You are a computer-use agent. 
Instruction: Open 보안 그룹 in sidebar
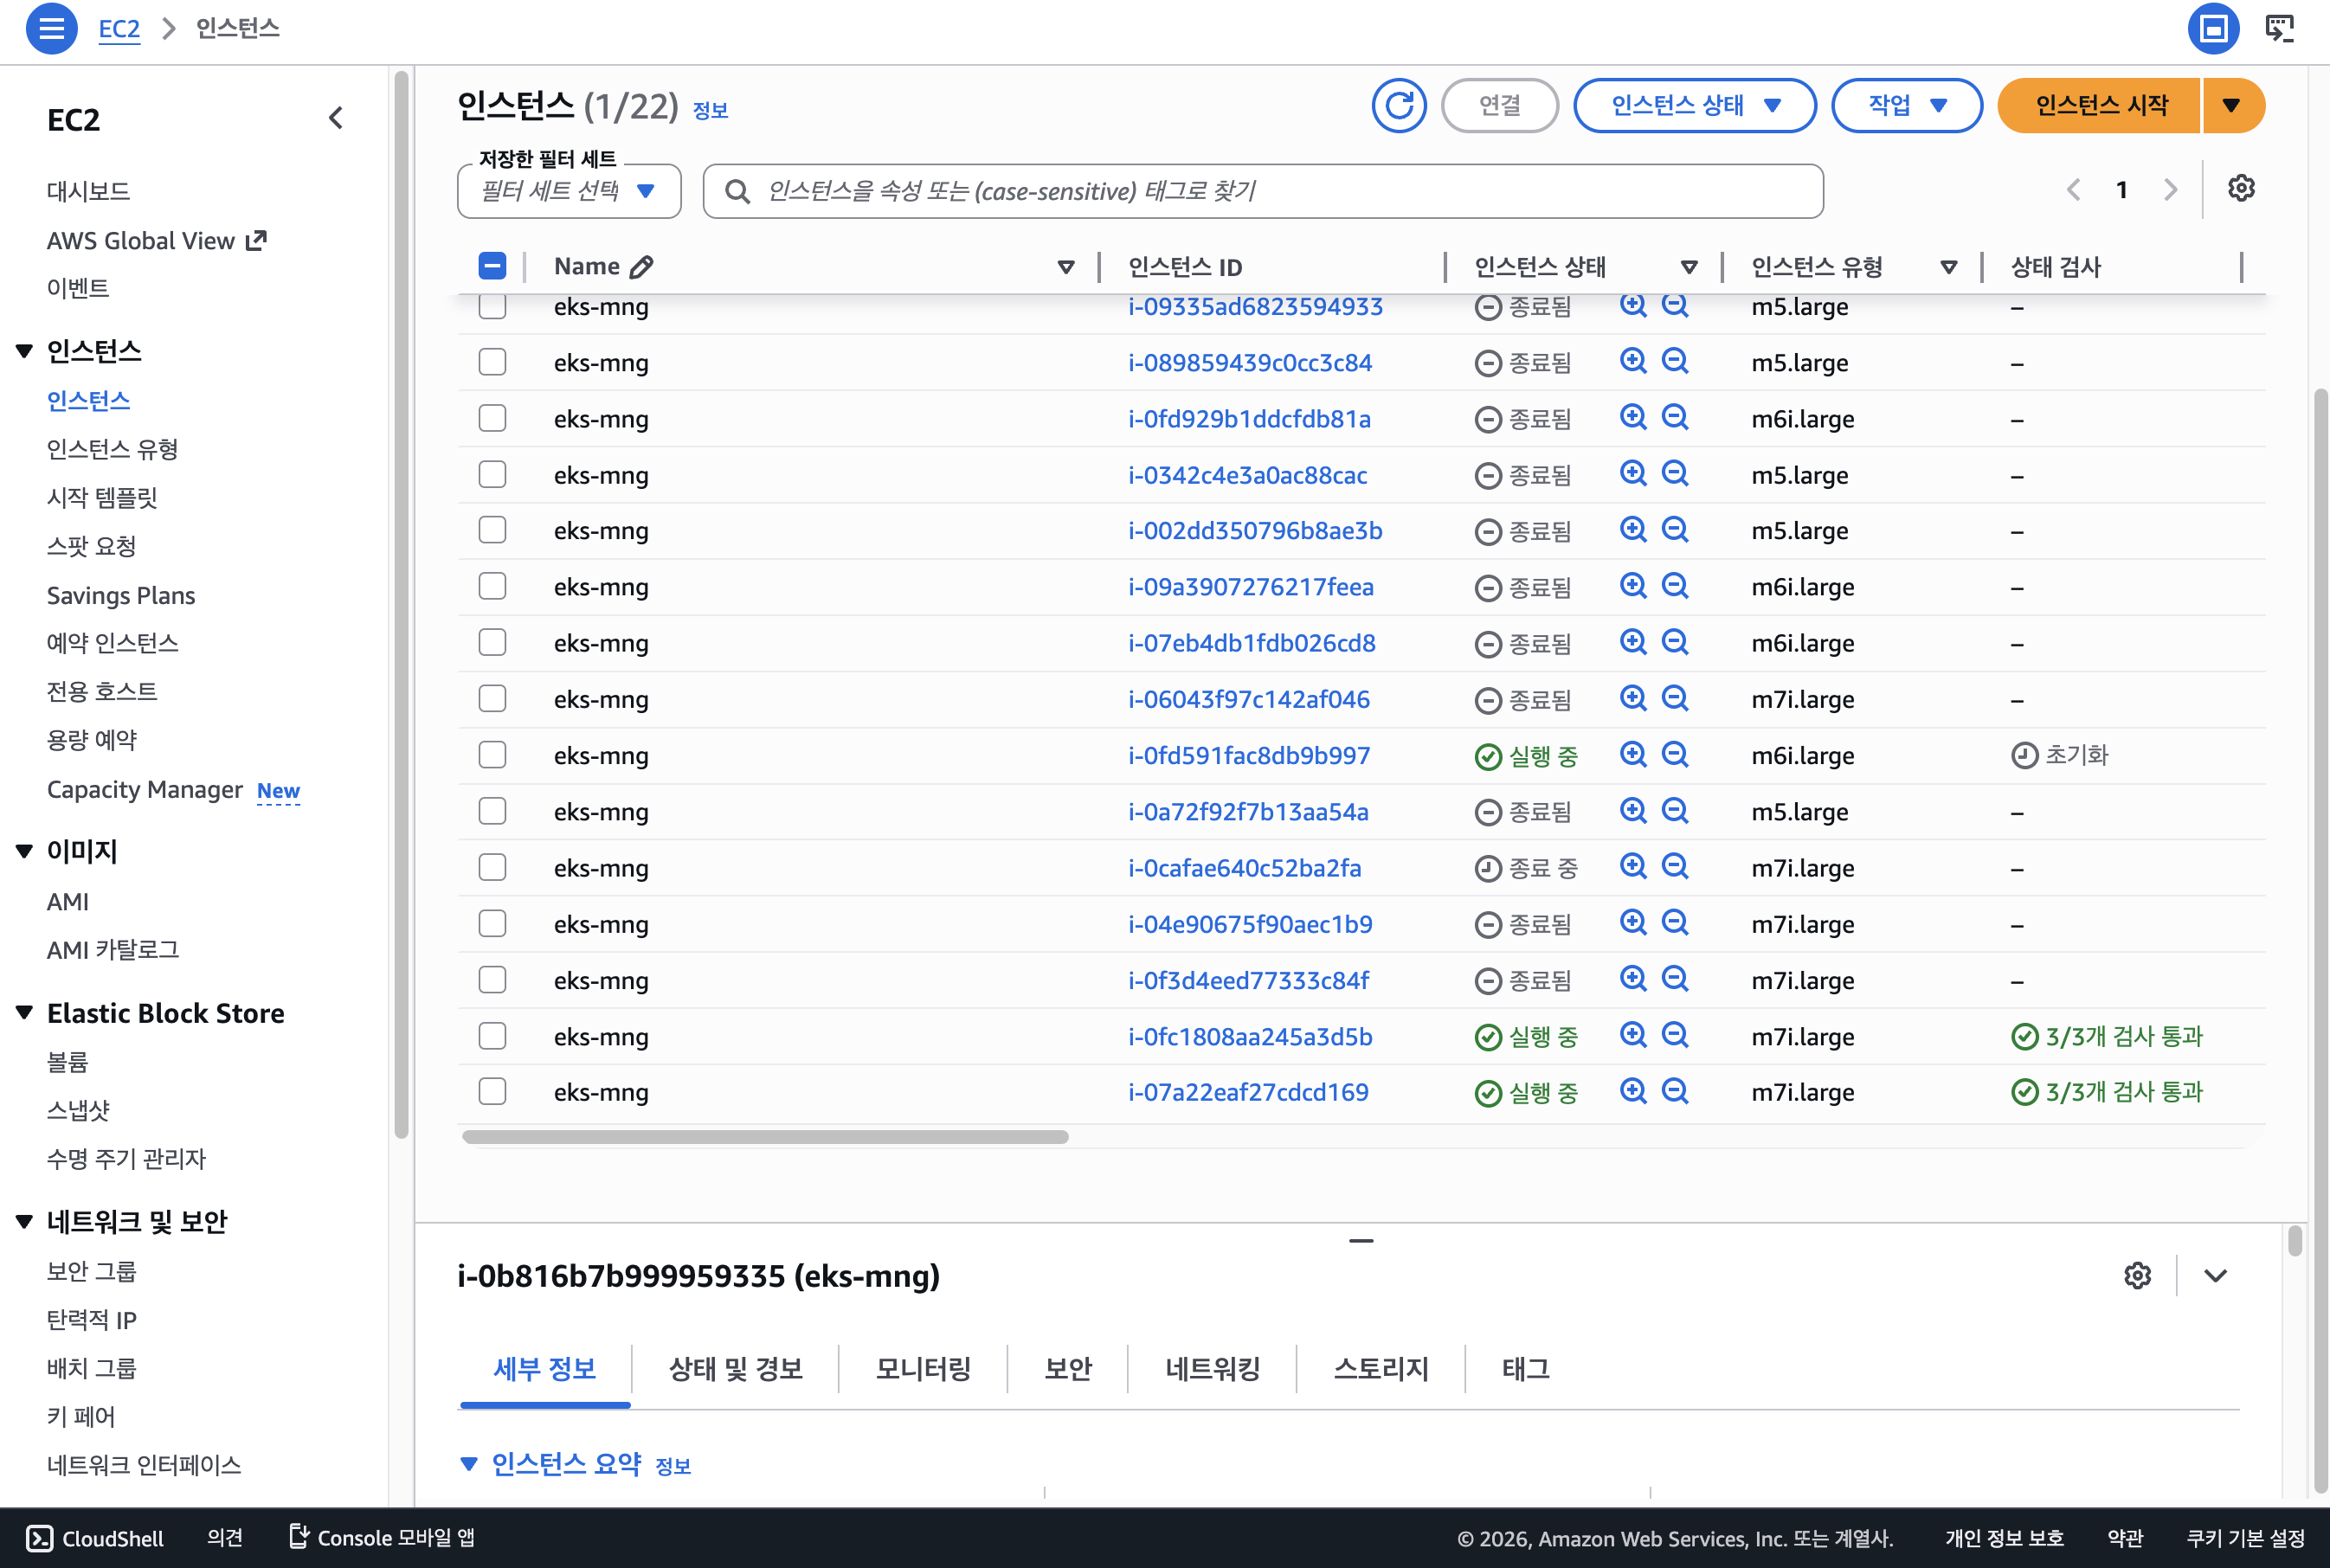[91, 1271]
